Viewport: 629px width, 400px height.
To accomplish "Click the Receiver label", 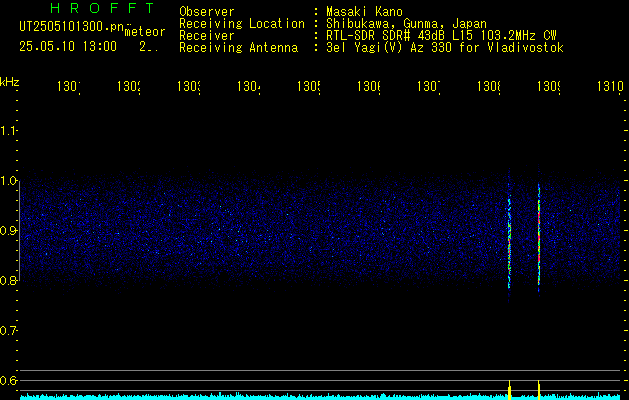I will click(207, 36).
